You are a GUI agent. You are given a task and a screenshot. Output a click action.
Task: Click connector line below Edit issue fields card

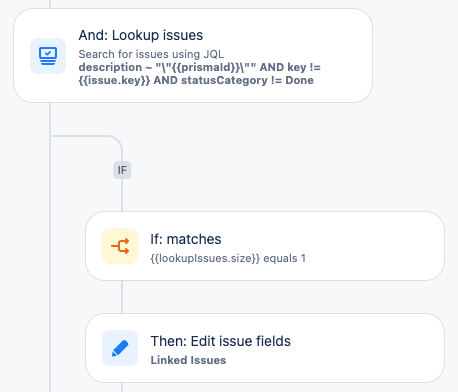pos(122,387)
